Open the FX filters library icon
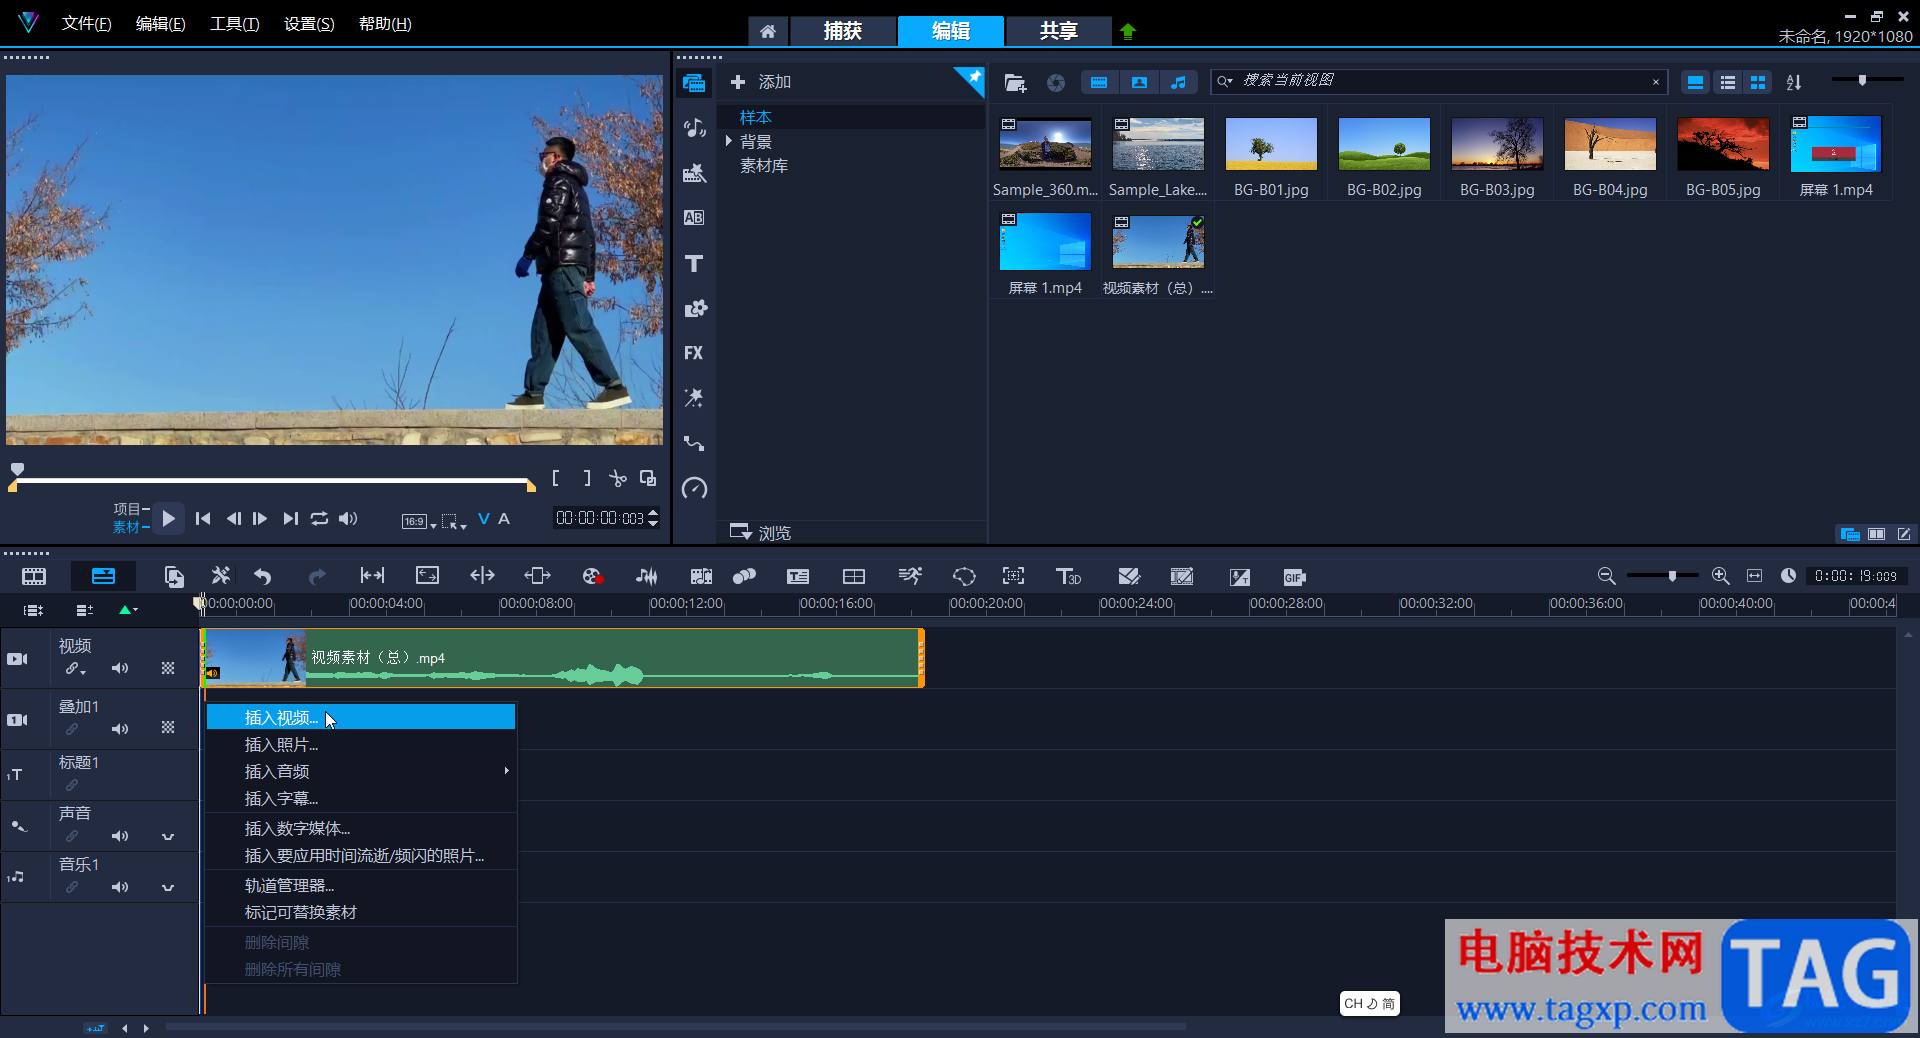 [694, 353]
